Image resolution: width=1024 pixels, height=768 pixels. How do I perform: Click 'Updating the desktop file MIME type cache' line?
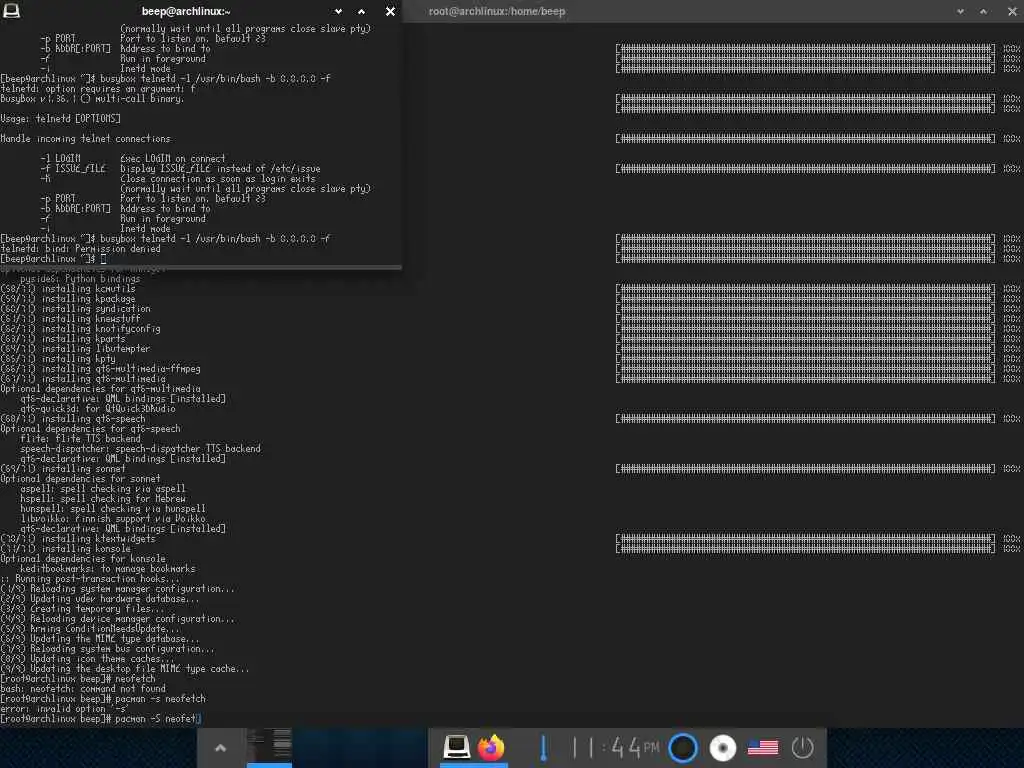point(125,669)
